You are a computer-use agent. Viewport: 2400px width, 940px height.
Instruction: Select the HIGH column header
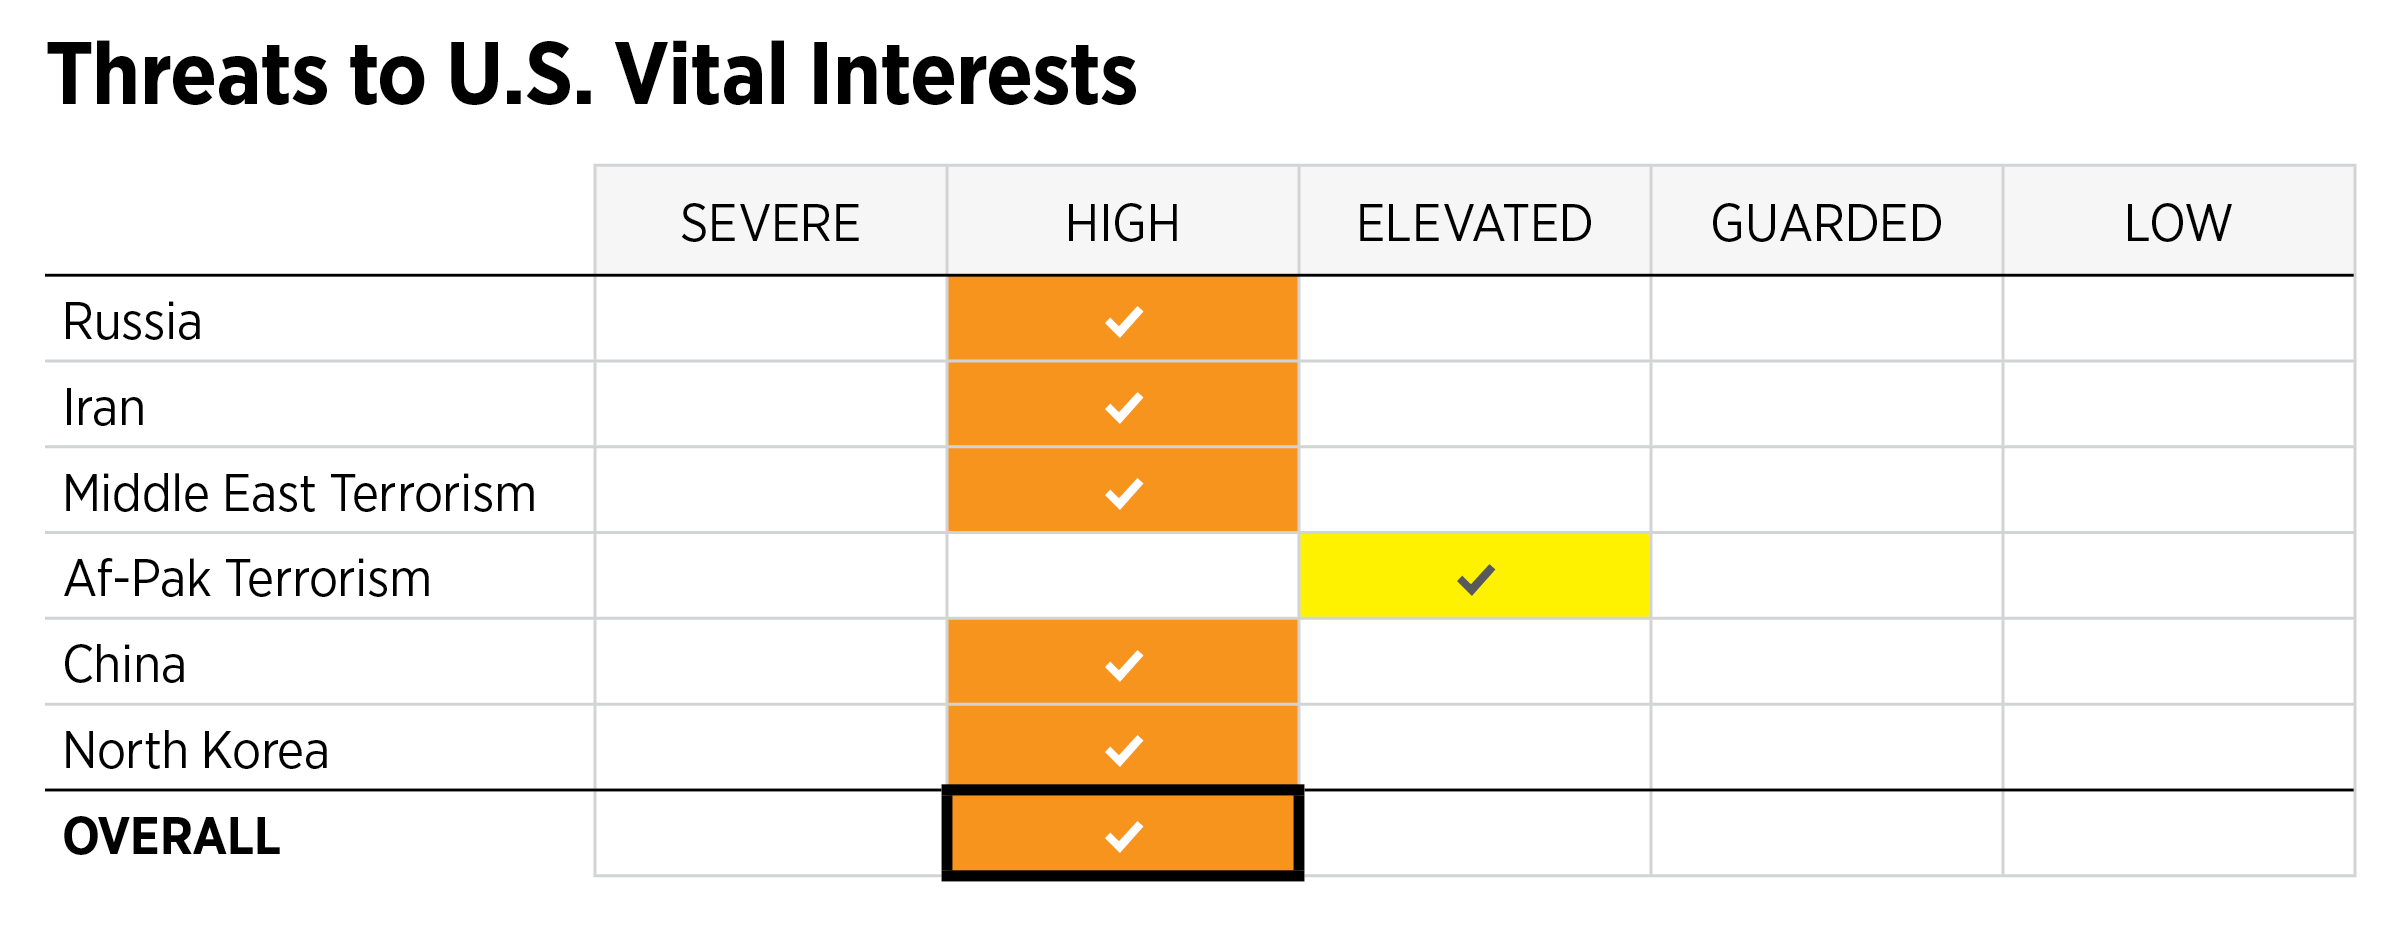tap(1122, 223)
